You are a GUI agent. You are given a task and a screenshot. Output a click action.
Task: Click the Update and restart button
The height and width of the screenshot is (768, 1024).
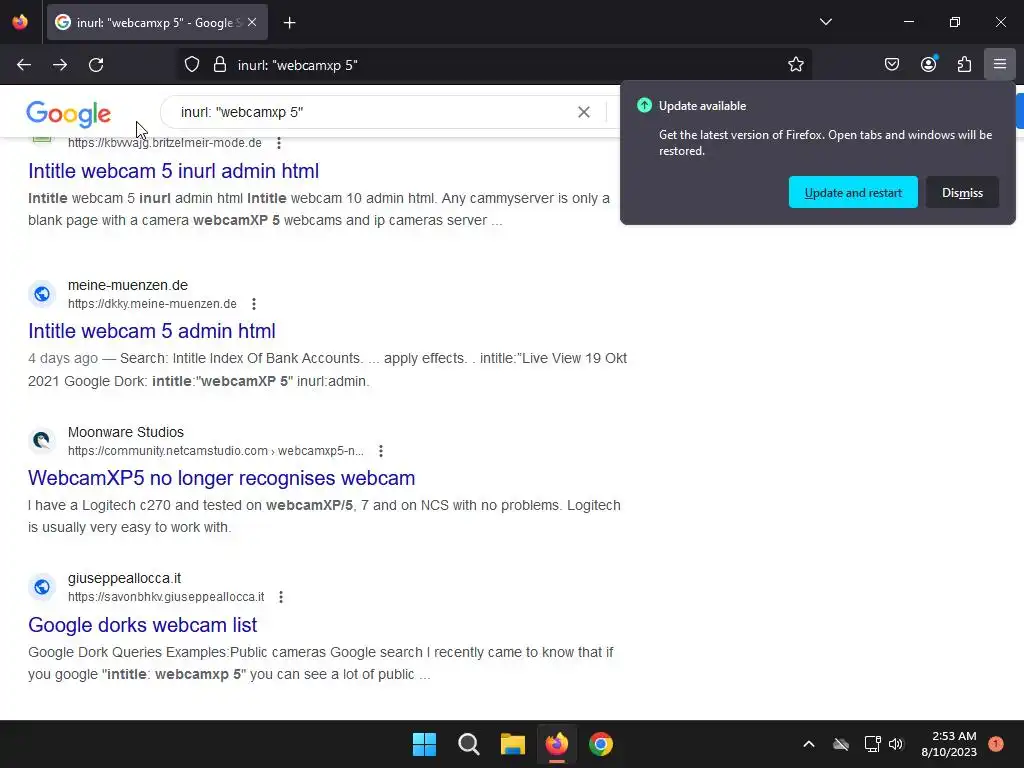point(853,193)
